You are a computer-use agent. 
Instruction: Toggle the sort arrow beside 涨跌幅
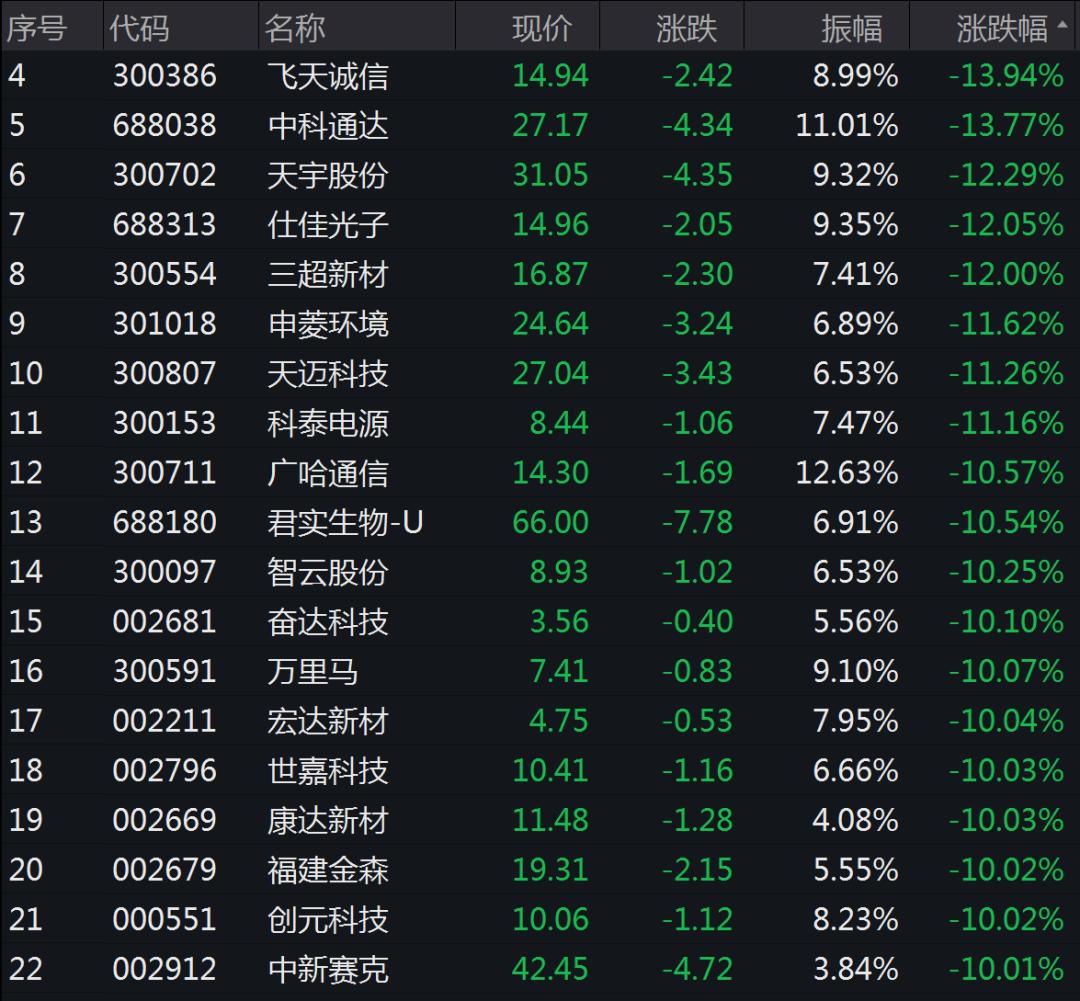click(x=1063, y=25)
